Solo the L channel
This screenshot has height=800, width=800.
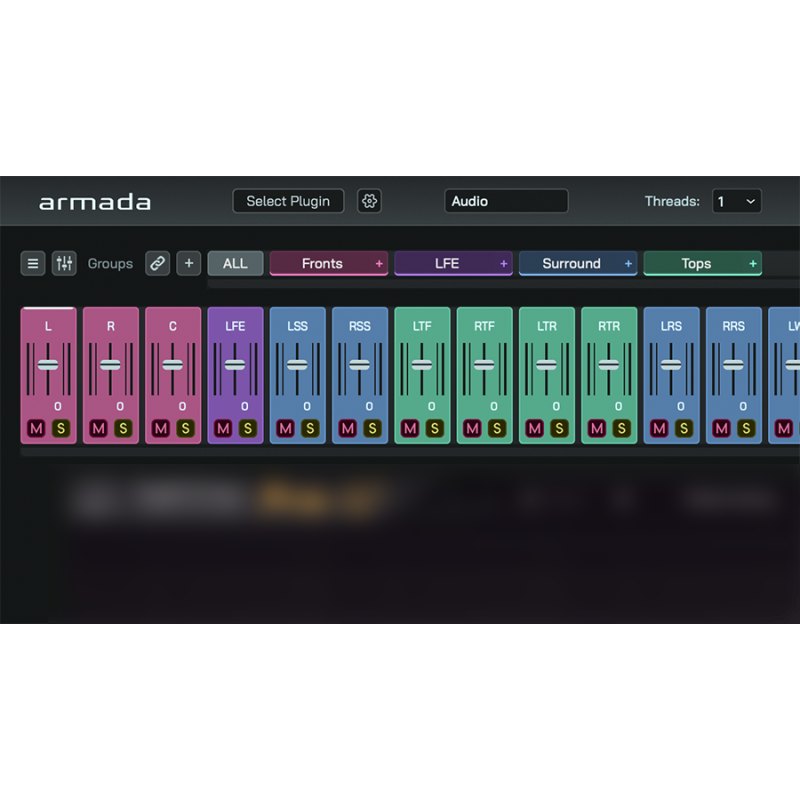click(x=61, y=428)
